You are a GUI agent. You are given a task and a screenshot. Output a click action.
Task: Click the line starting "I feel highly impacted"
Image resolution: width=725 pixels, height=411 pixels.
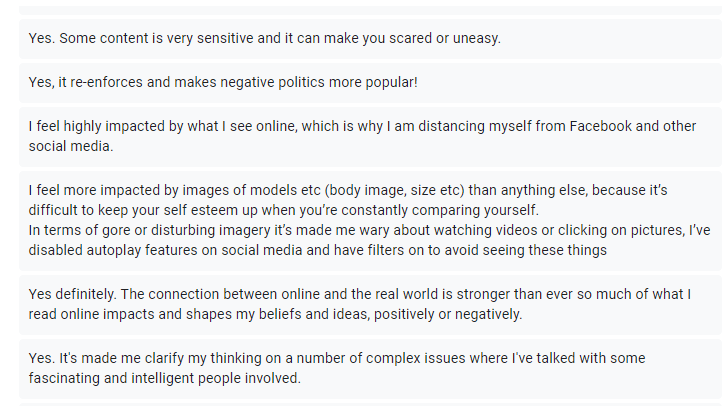click(x=358, y=126)
